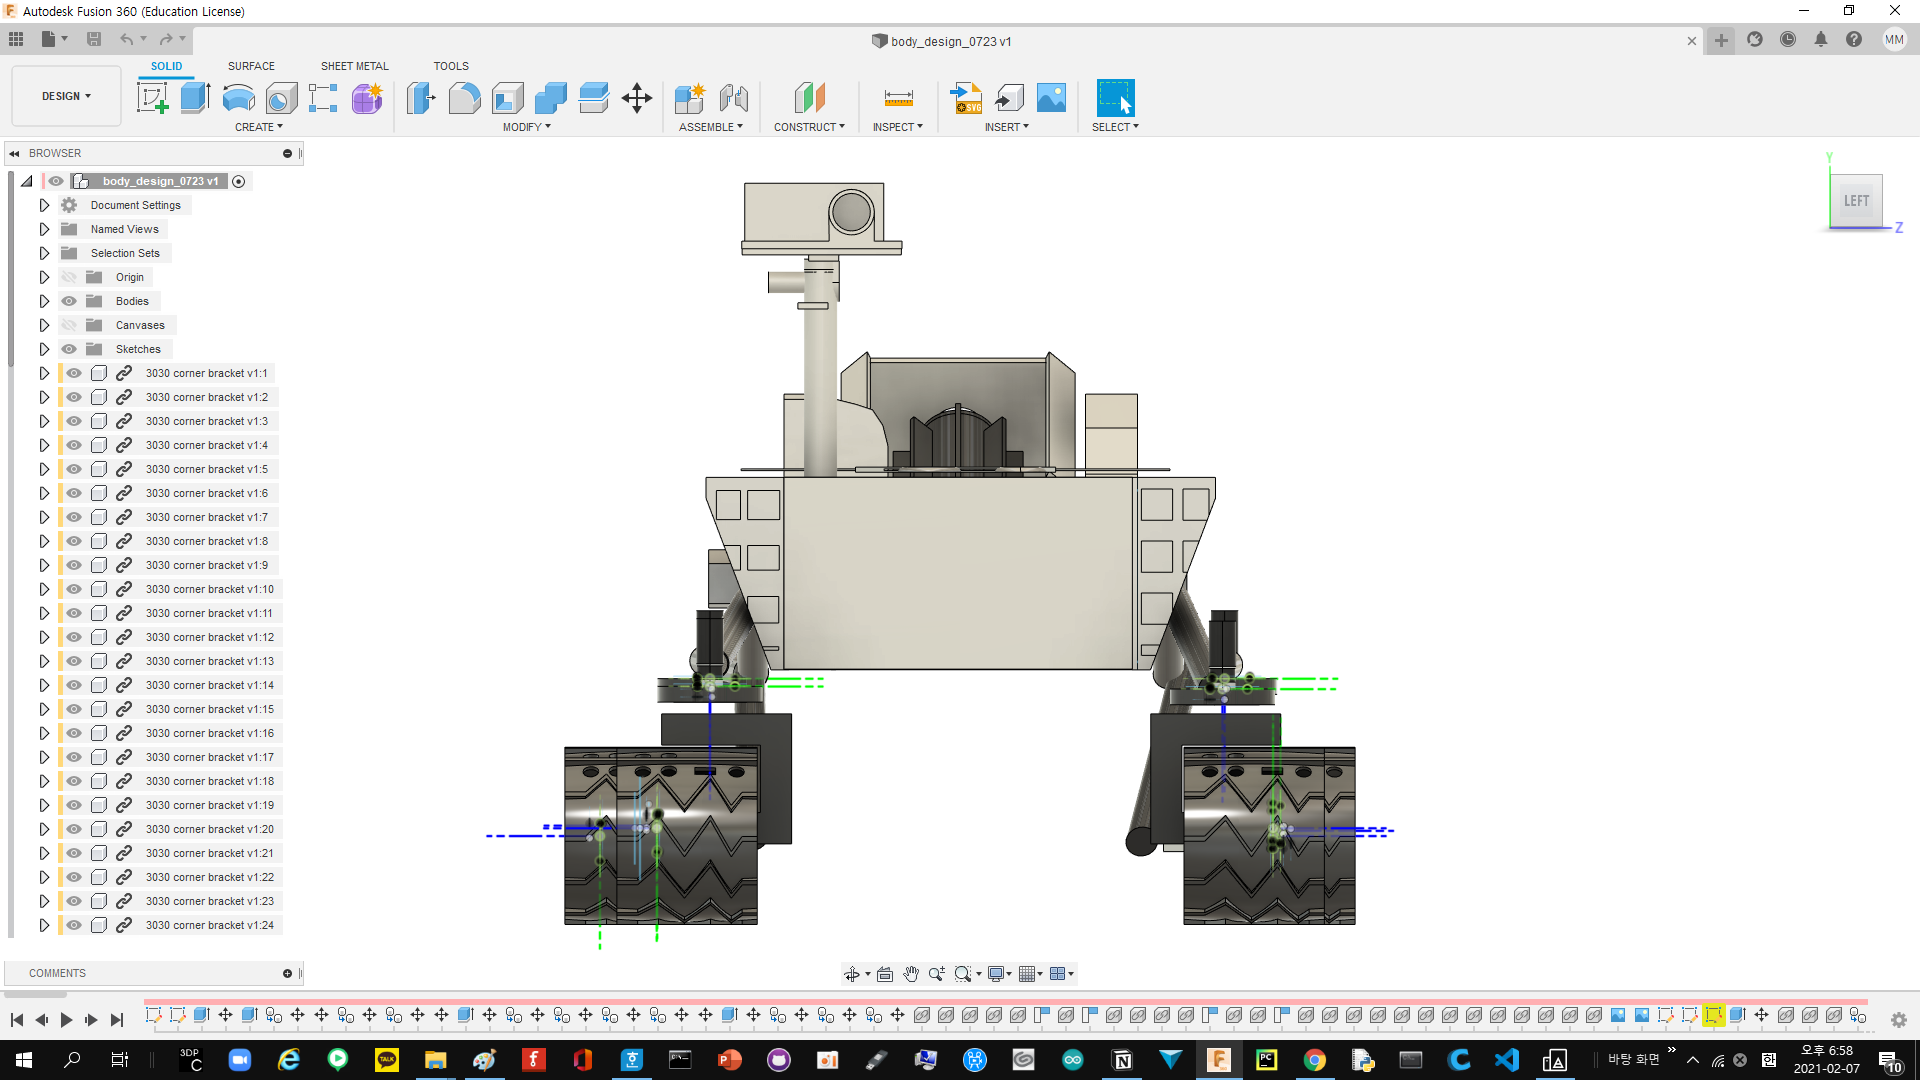Open the SELECT dropdown menu
This screenshot has width=1920, height=1080.
tap(1114, 127)
